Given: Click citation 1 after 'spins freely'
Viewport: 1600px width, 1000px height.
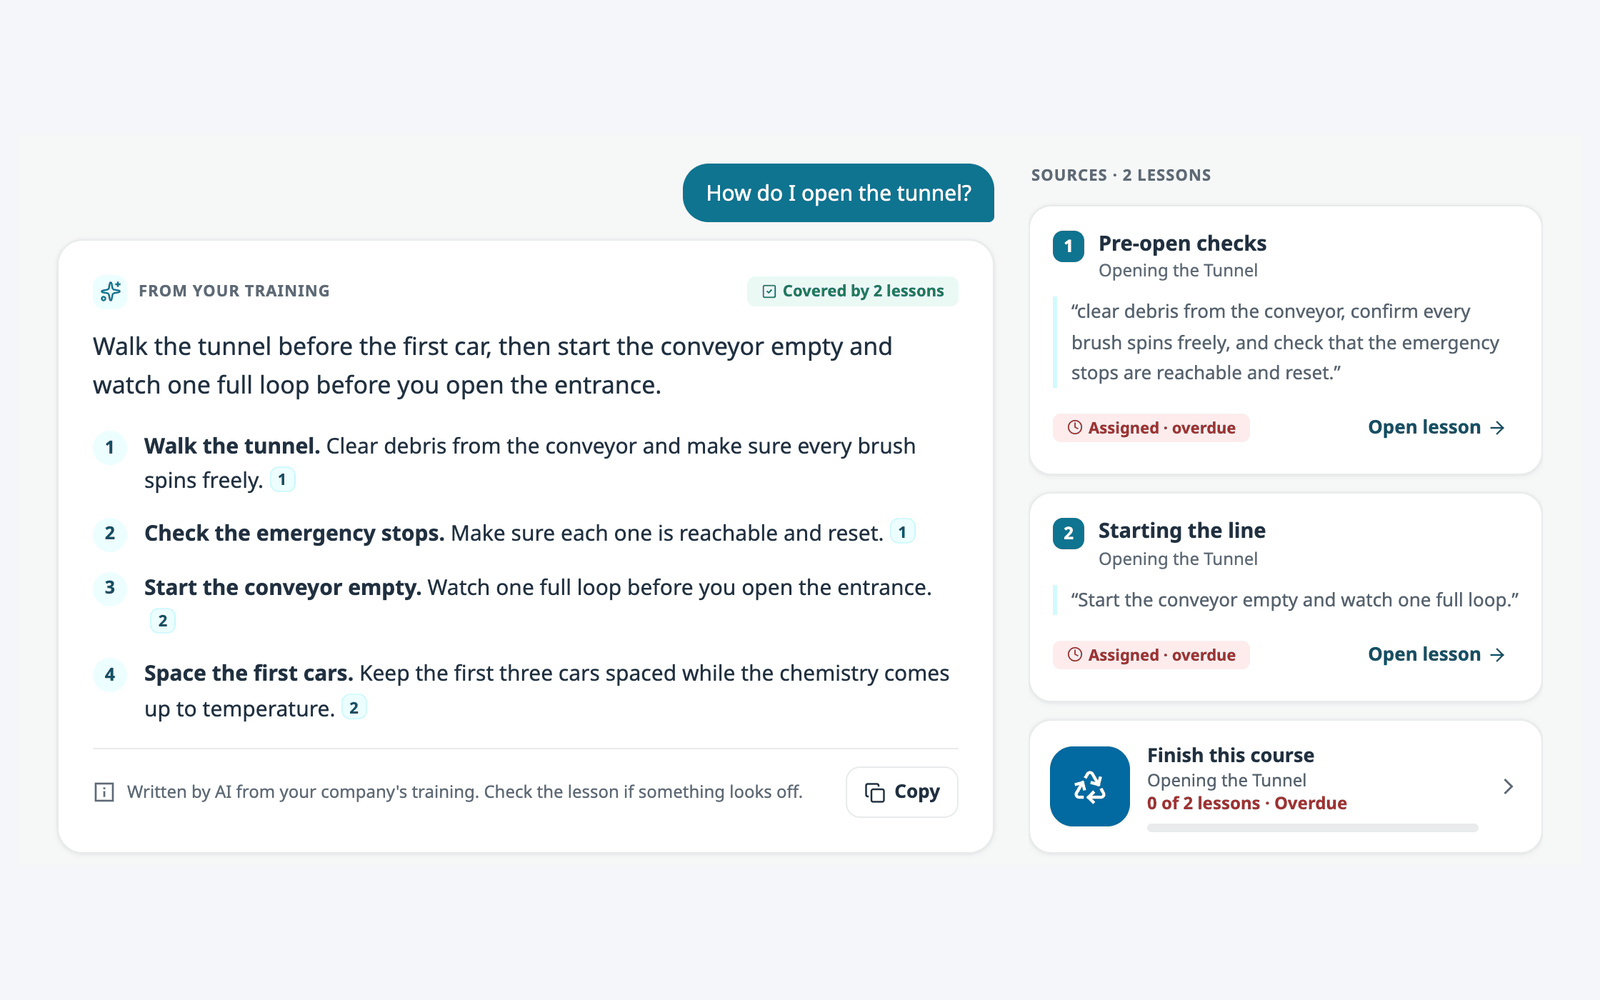Looking at the screenshot, I should click(x=282, y=480).
